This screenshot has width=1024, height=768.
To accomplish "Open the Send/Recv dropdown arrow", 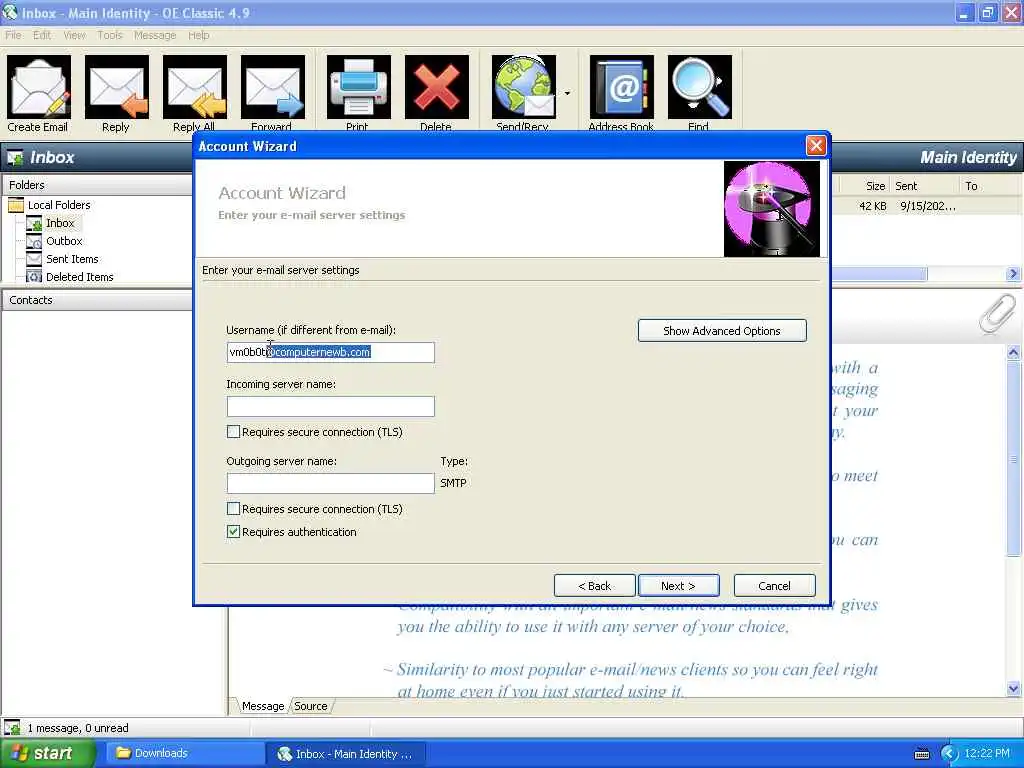I will 567,93.
